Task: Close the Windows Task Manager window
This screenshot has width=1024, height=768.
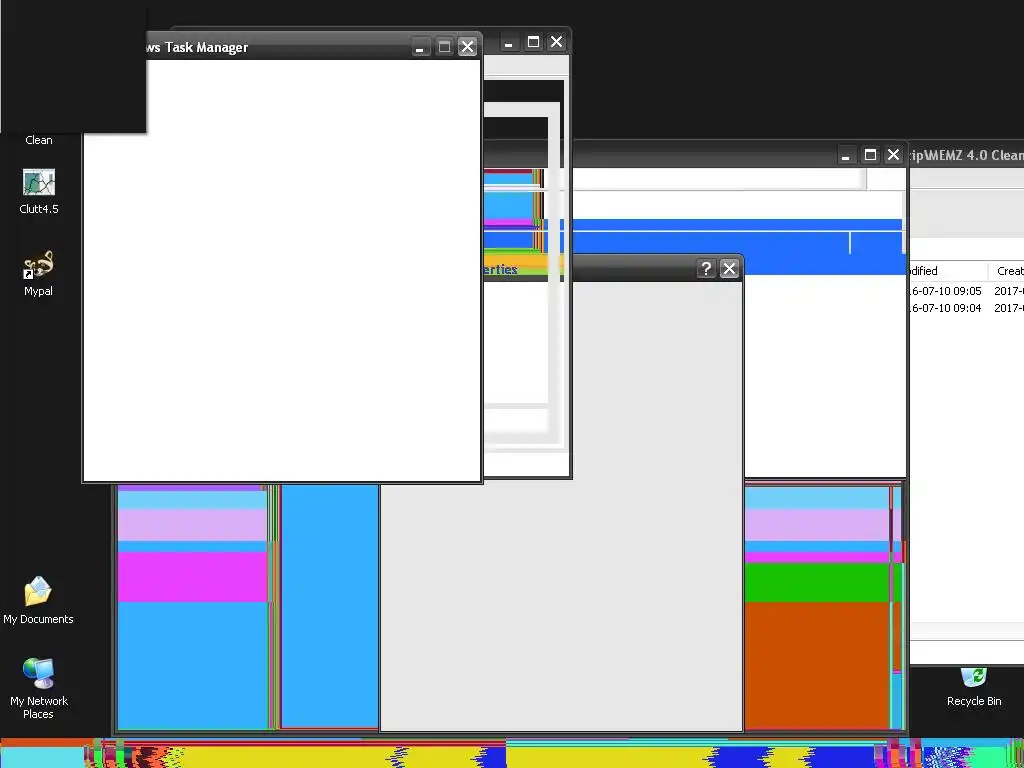Action: point(468,47)
